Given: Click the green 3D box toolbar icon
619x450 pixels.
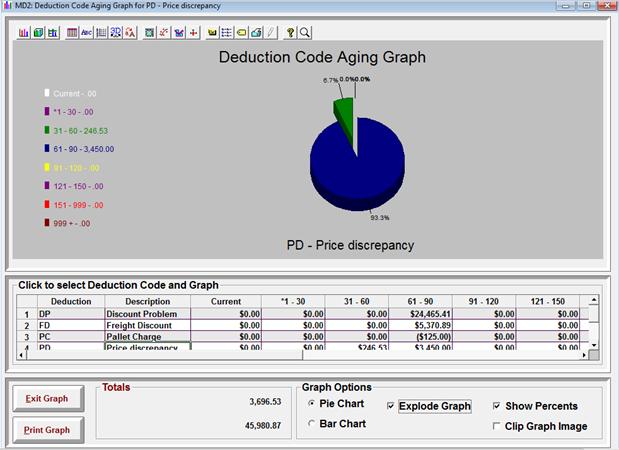Looking at the screenshot, I should coord(38,32).
